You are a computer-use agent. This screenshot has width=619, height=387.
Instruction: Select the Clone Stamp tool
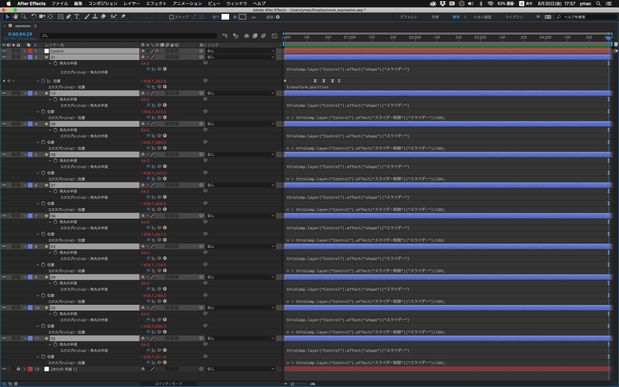(95, 17)
